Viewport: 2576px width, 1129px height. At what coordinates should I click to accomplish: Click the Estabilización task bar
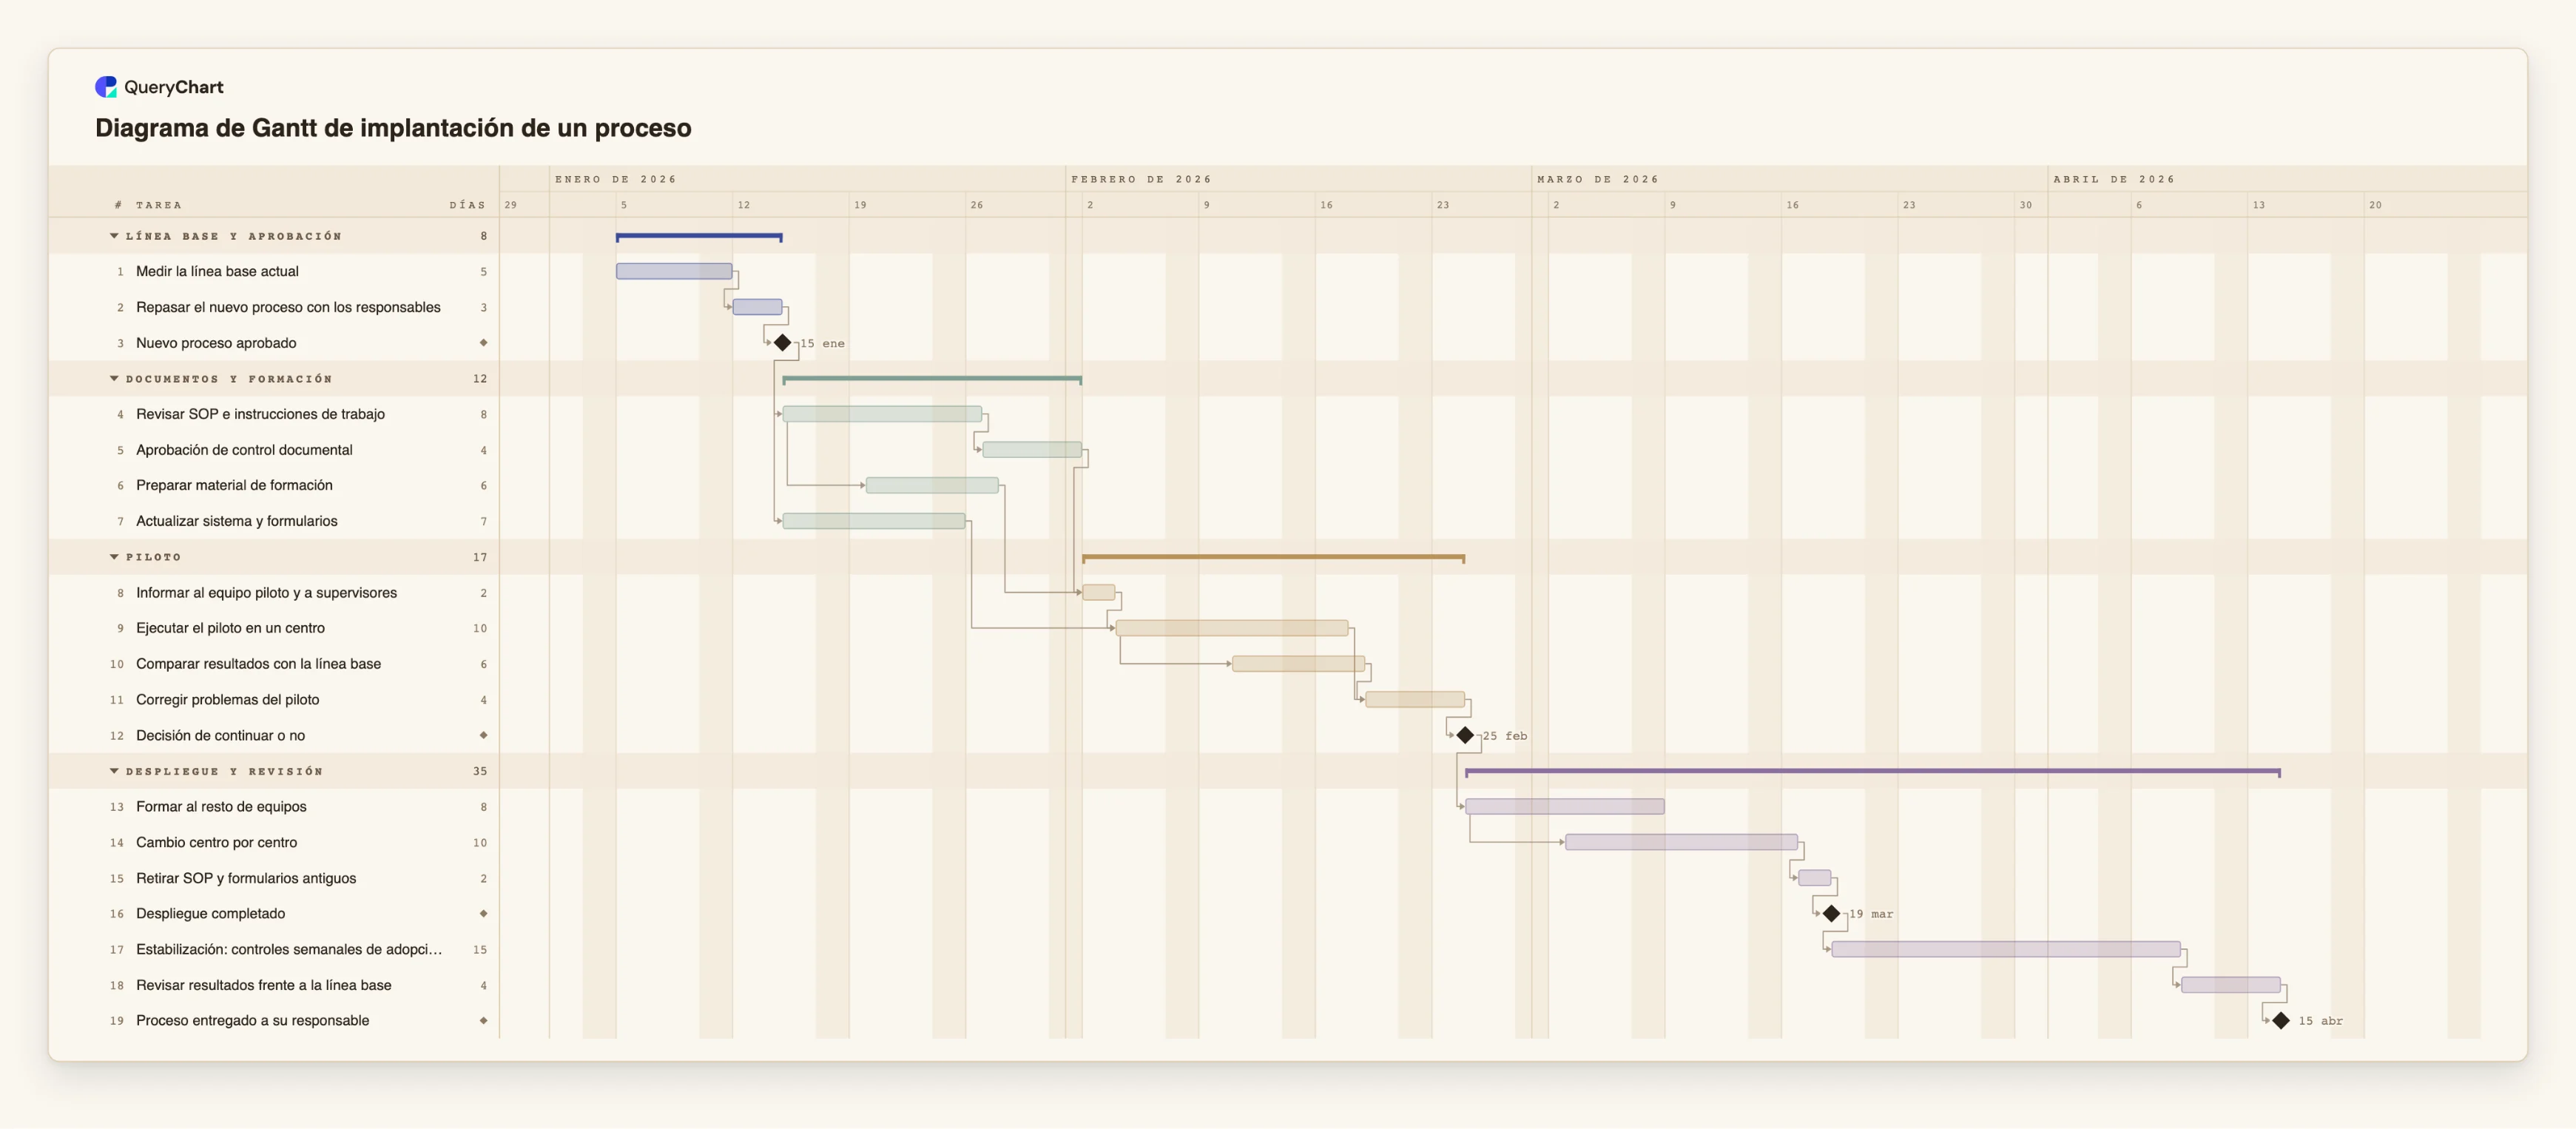pyautogui.click(x=2006, y=949)
